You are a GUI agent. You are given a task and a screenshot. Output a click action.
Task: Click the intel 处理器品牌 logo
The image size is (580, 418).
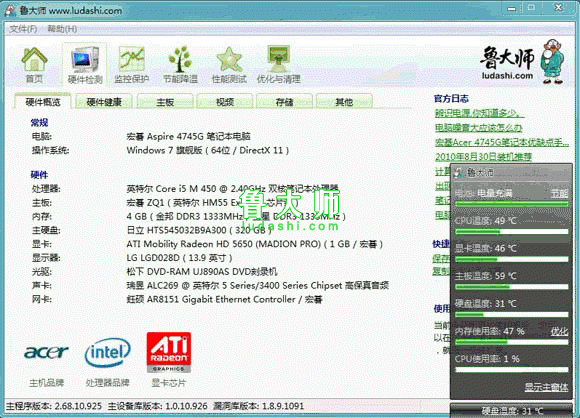pos(107,352)
